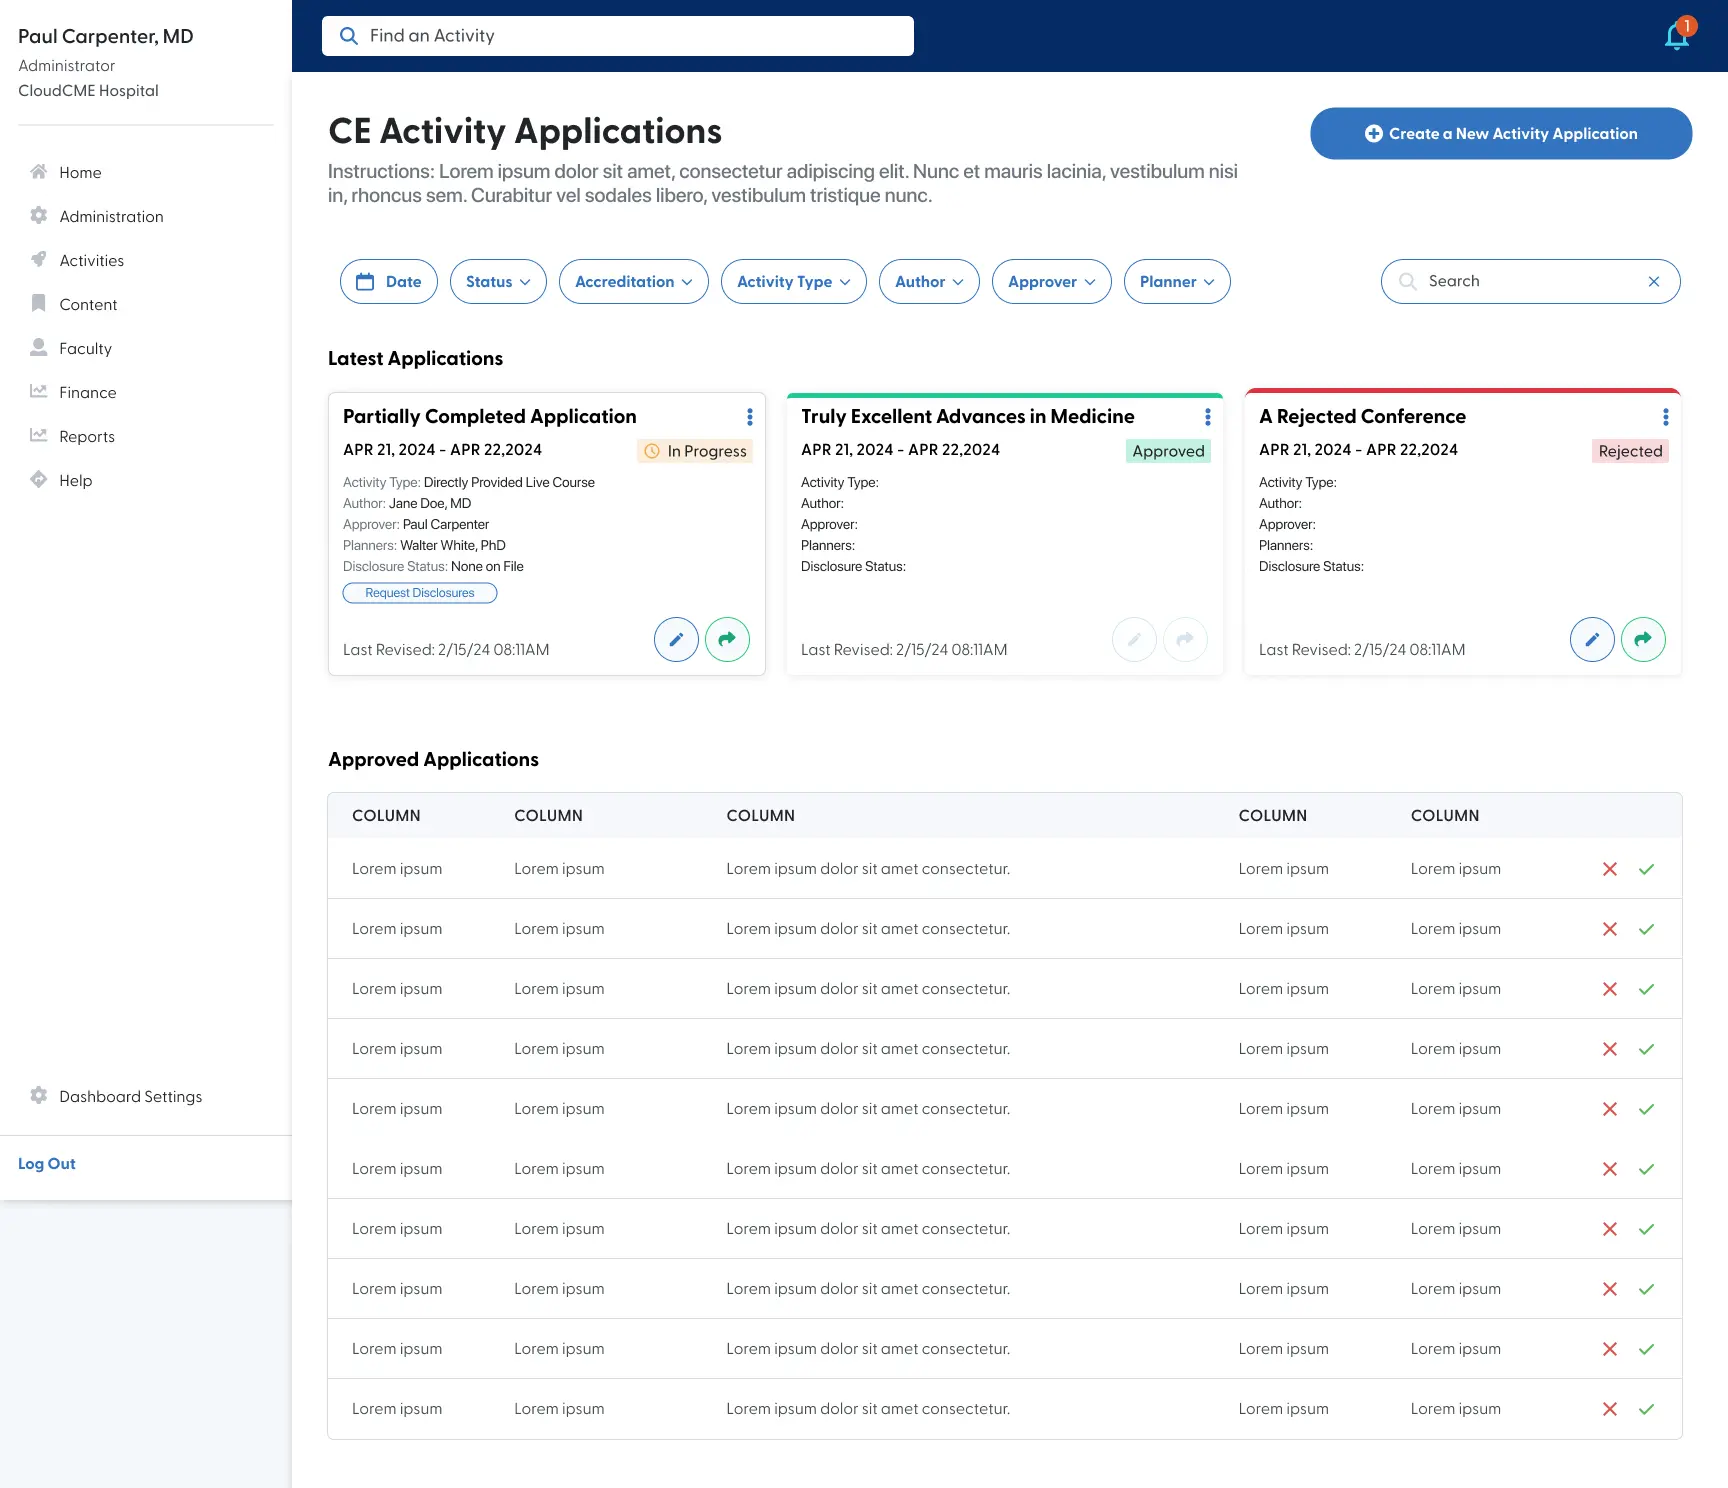Click red X in first table row
This screenshot has height=1488, width=1728.
point(1609,869)
